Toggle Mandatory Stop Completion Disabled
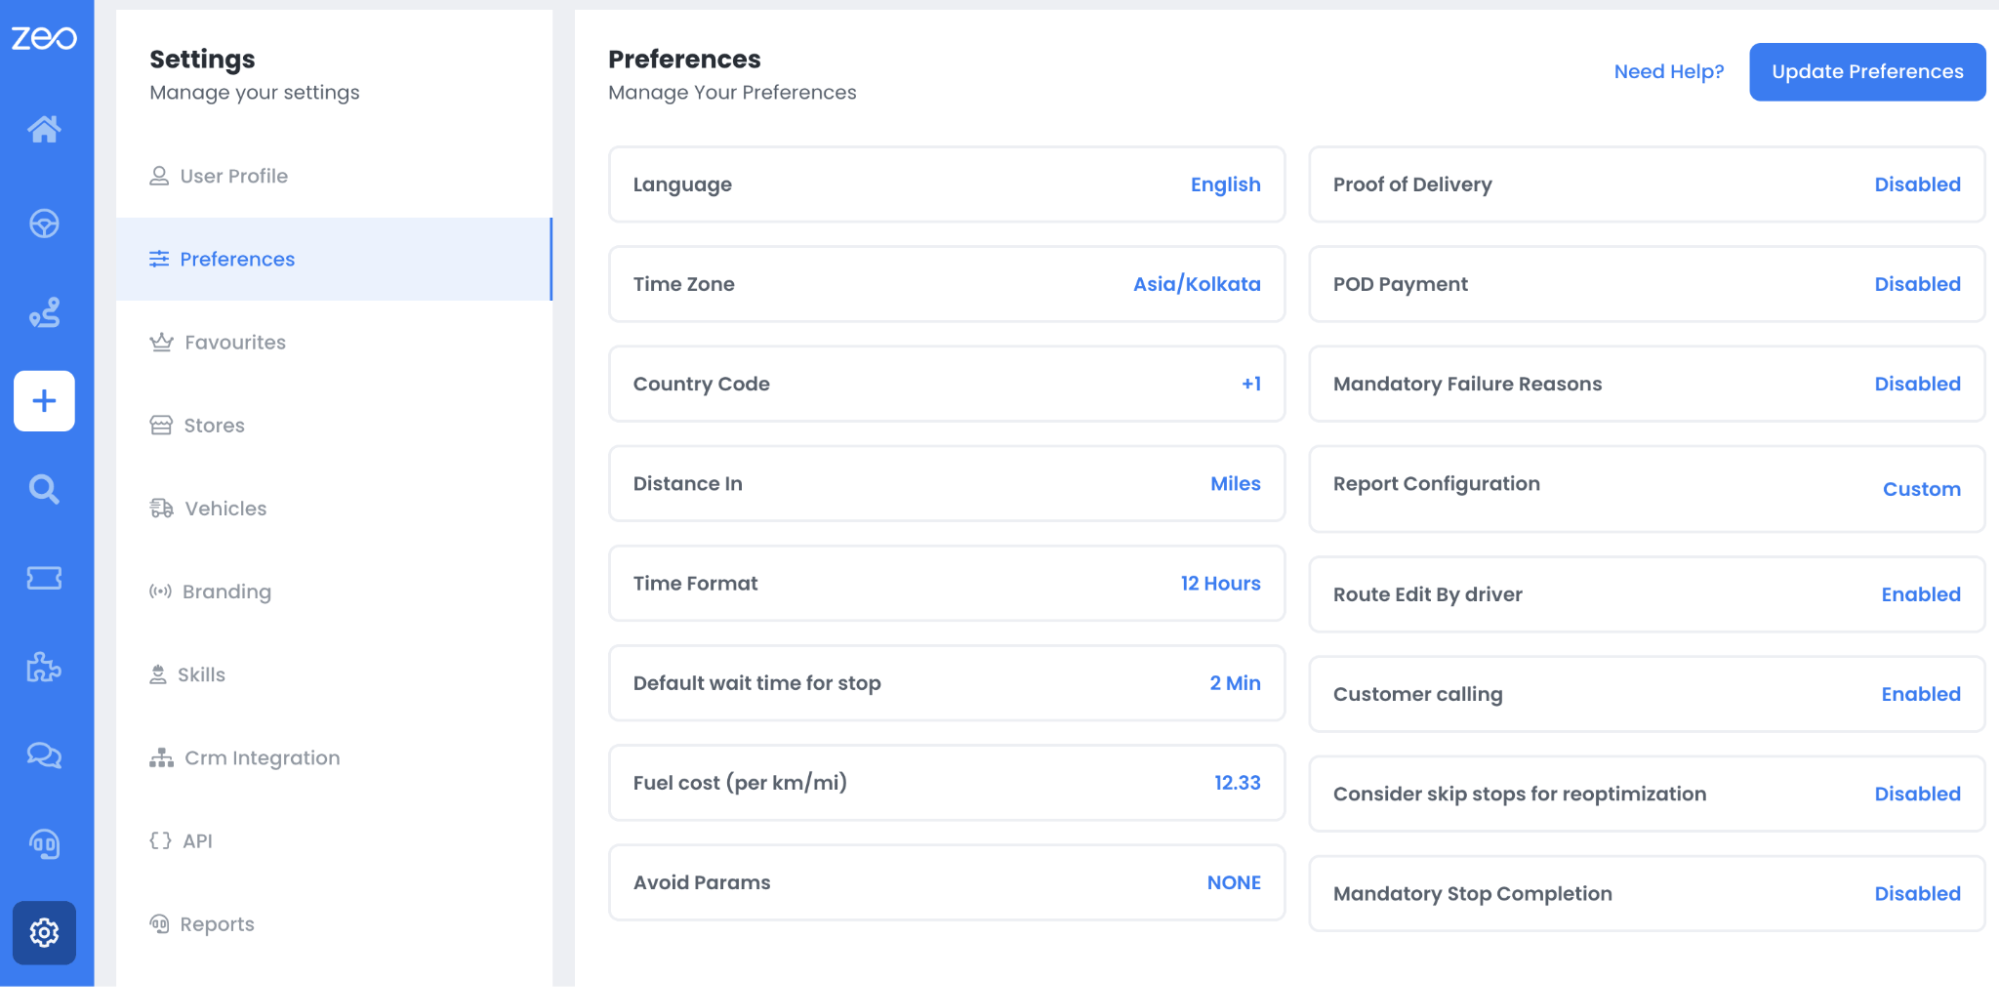1999x987 pixels. click(x=1917, y=894)
